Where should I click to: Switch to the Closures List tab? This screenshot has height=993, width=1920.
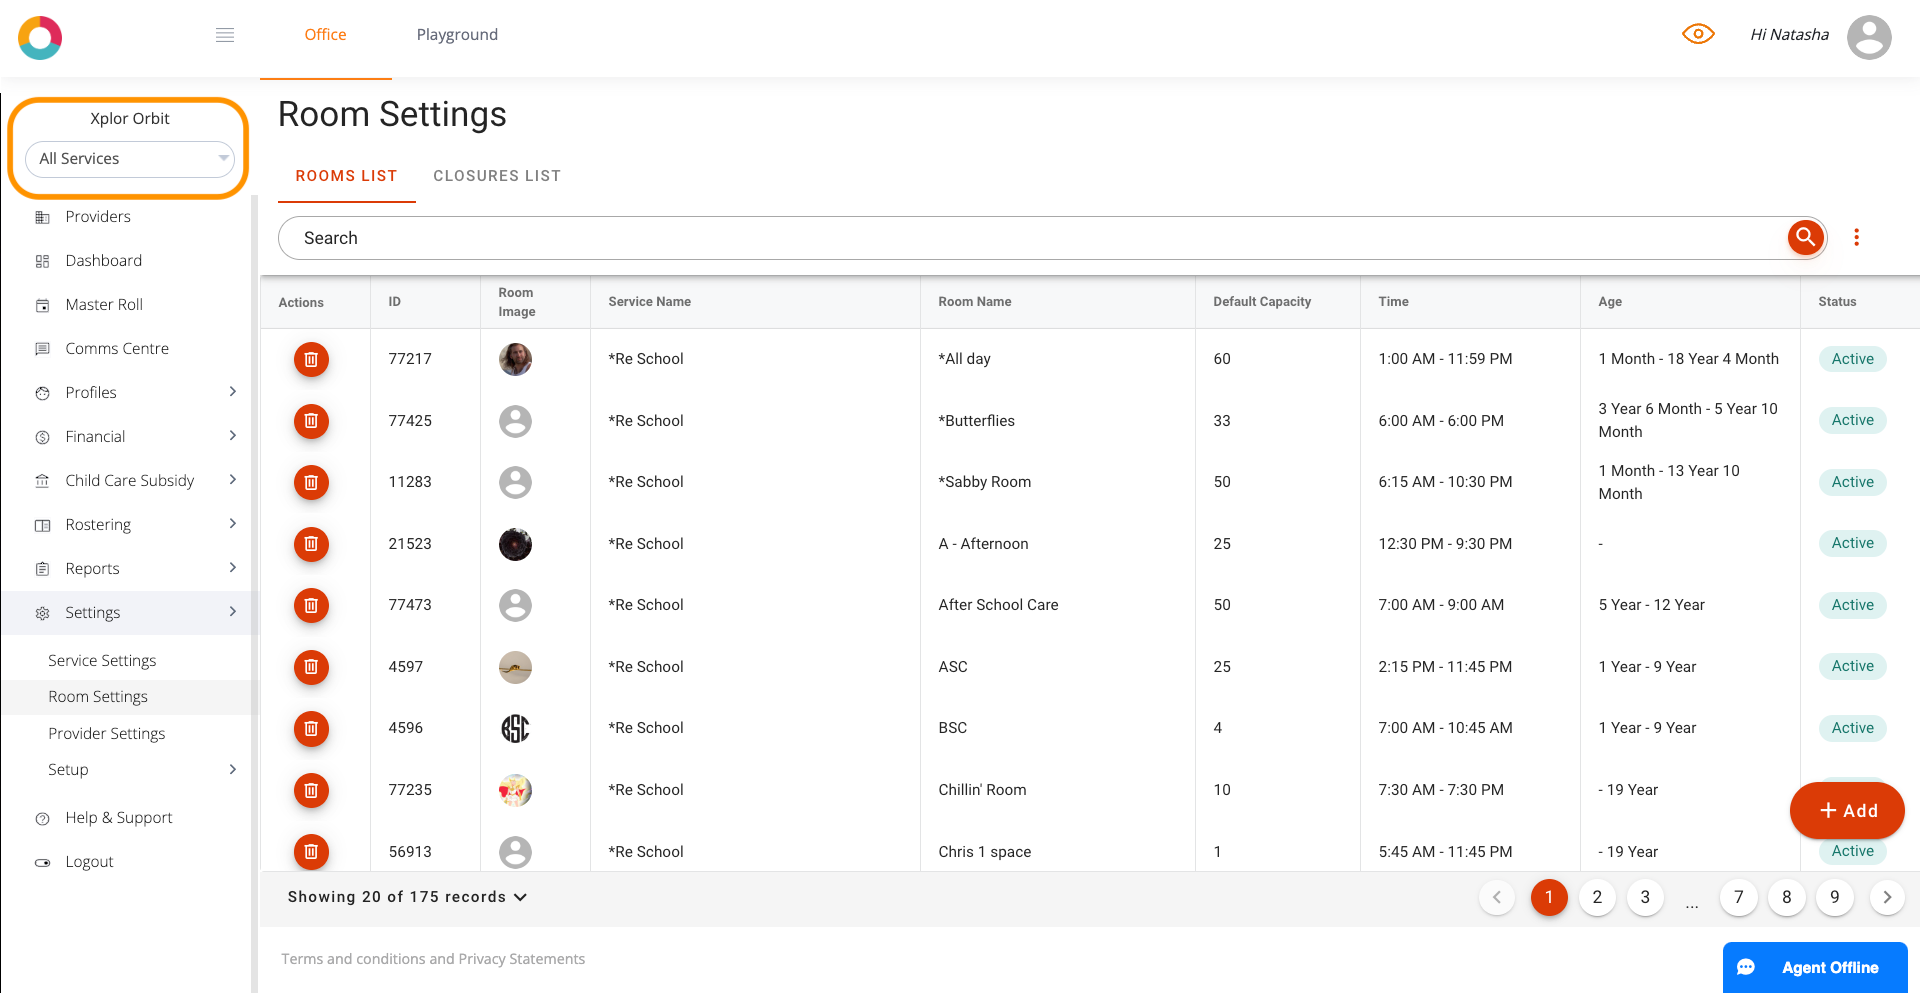[497, 176]
